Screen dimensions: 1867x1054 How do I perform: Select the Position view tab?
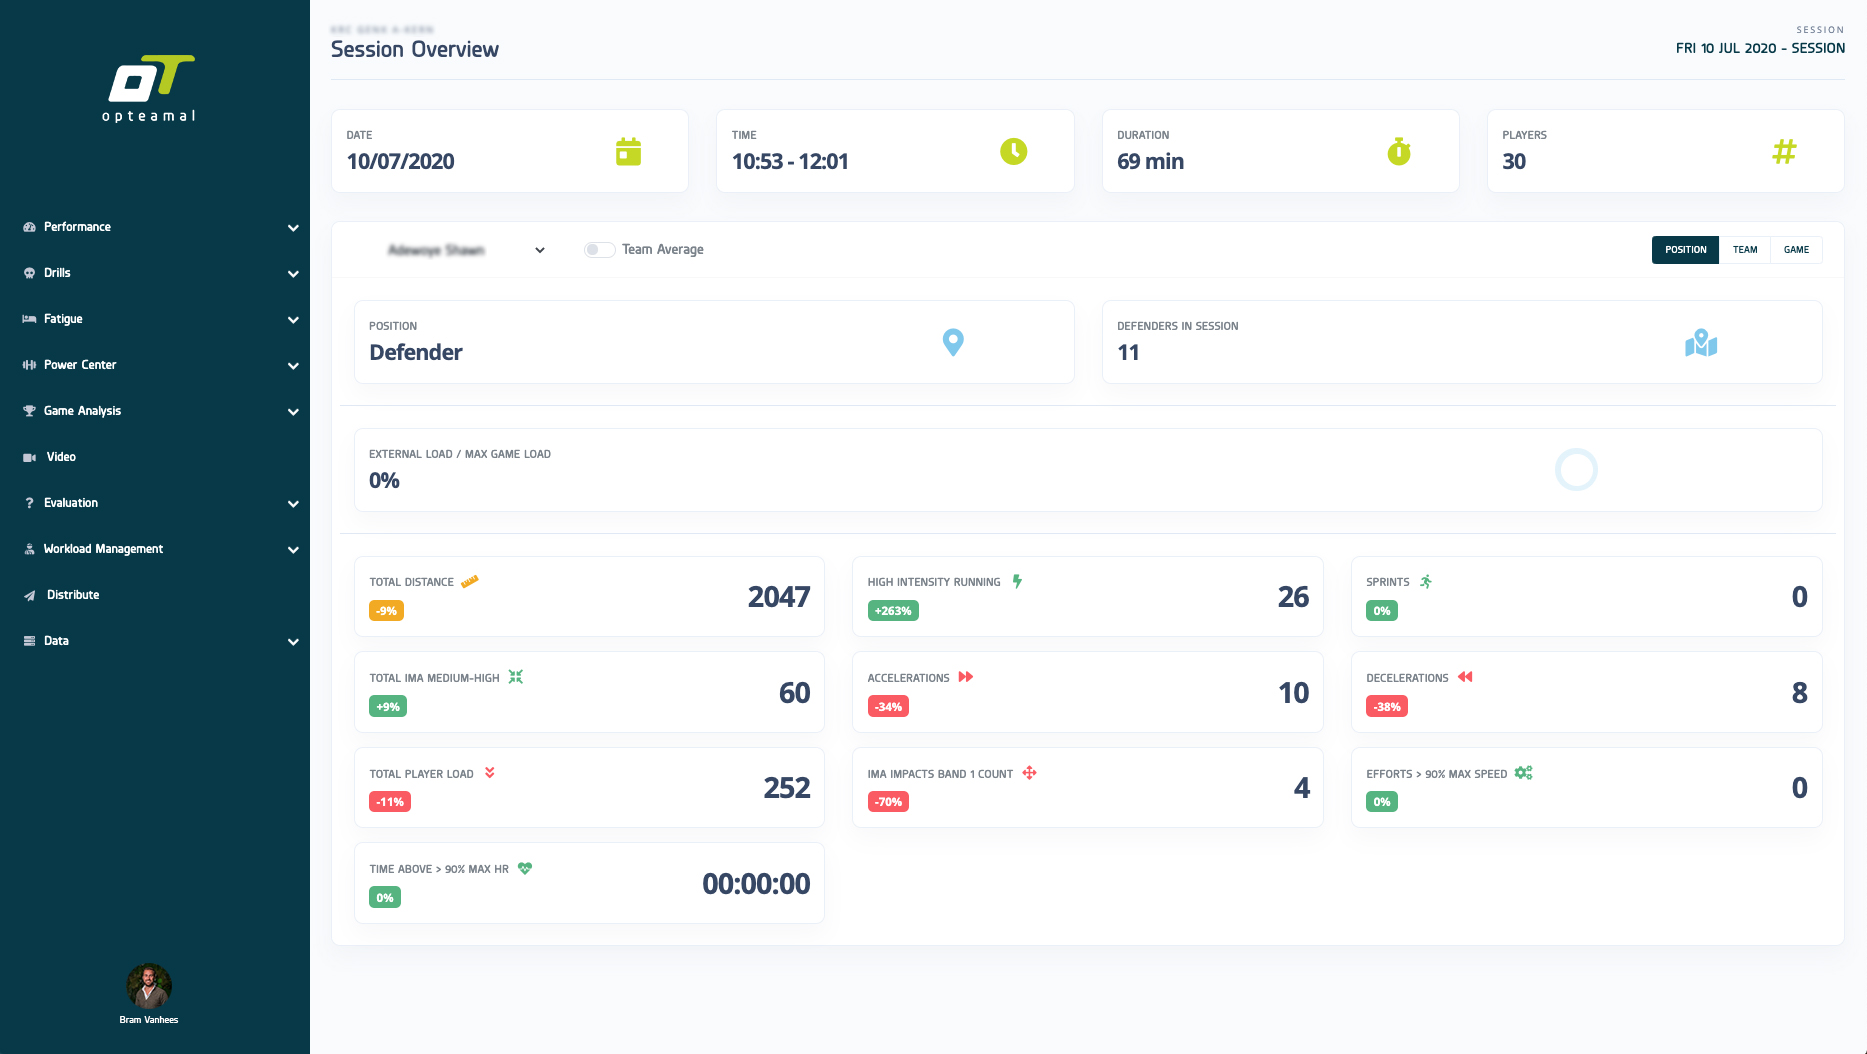tap(1685, 250)
